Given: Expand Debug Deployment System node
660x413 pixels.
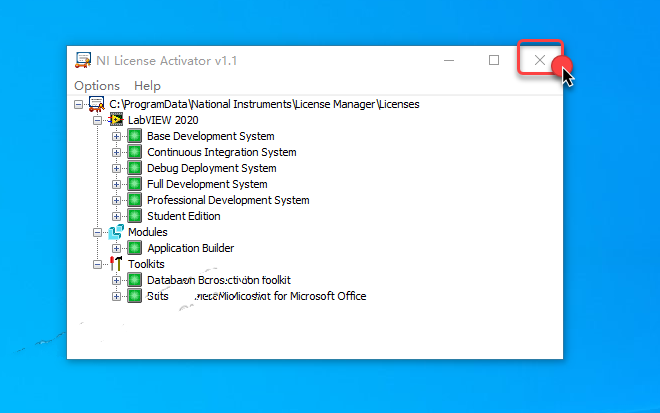Looking at the screenshot, I should click(x=116, y=168).
